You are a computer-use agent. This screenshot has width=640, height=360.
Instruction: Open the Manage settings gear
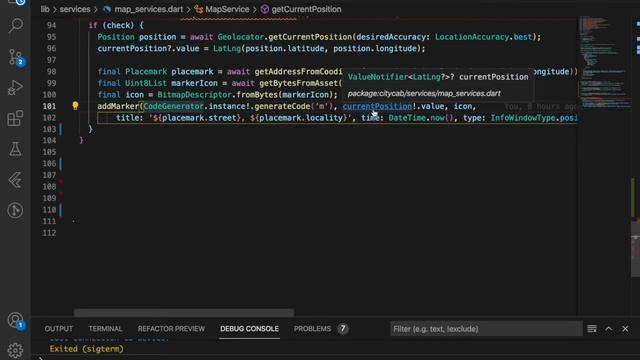(x=15, y=350)
